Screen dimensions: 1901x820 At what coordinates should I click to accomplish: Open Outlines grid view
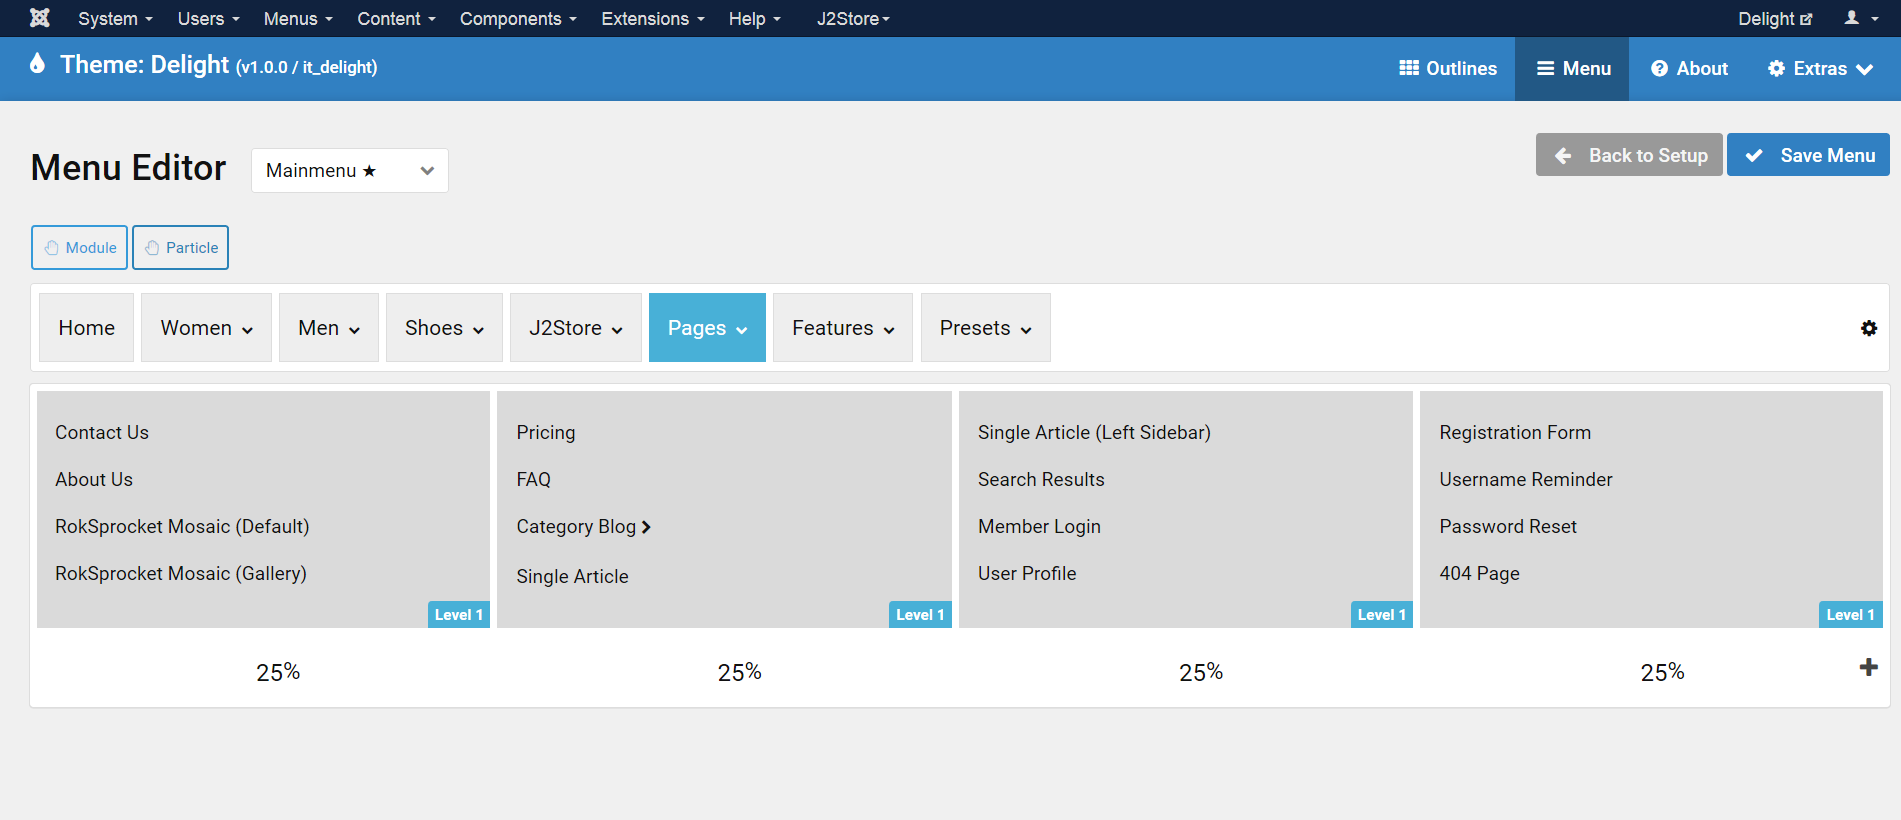click(x=1447, y=68)
